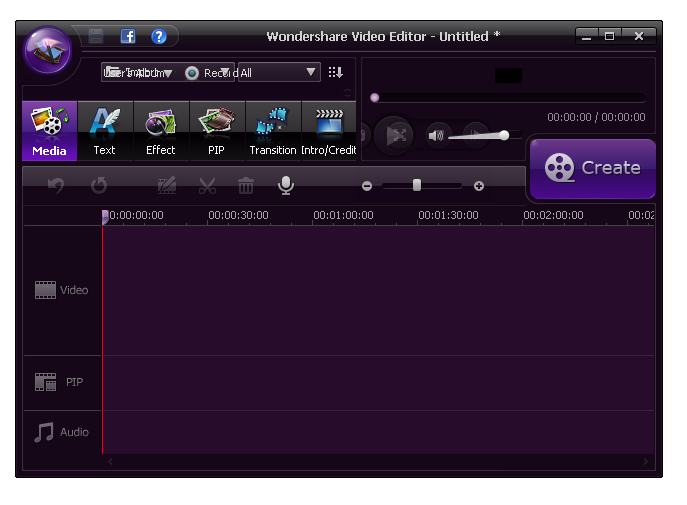Open Help with the question mark icon
Image resolution: width=687 pixels, height=505 pixels.
point(159,36)
